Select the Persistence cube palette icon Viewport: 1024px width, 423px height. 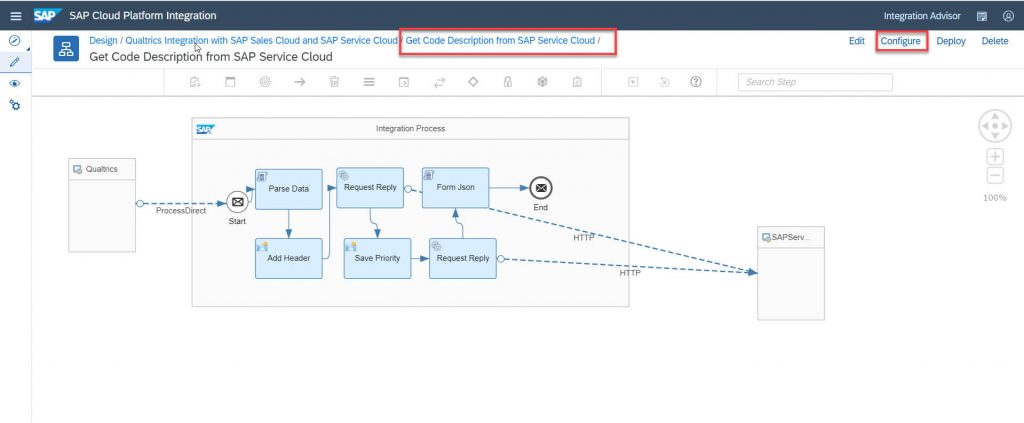click(x=542, y=82)
